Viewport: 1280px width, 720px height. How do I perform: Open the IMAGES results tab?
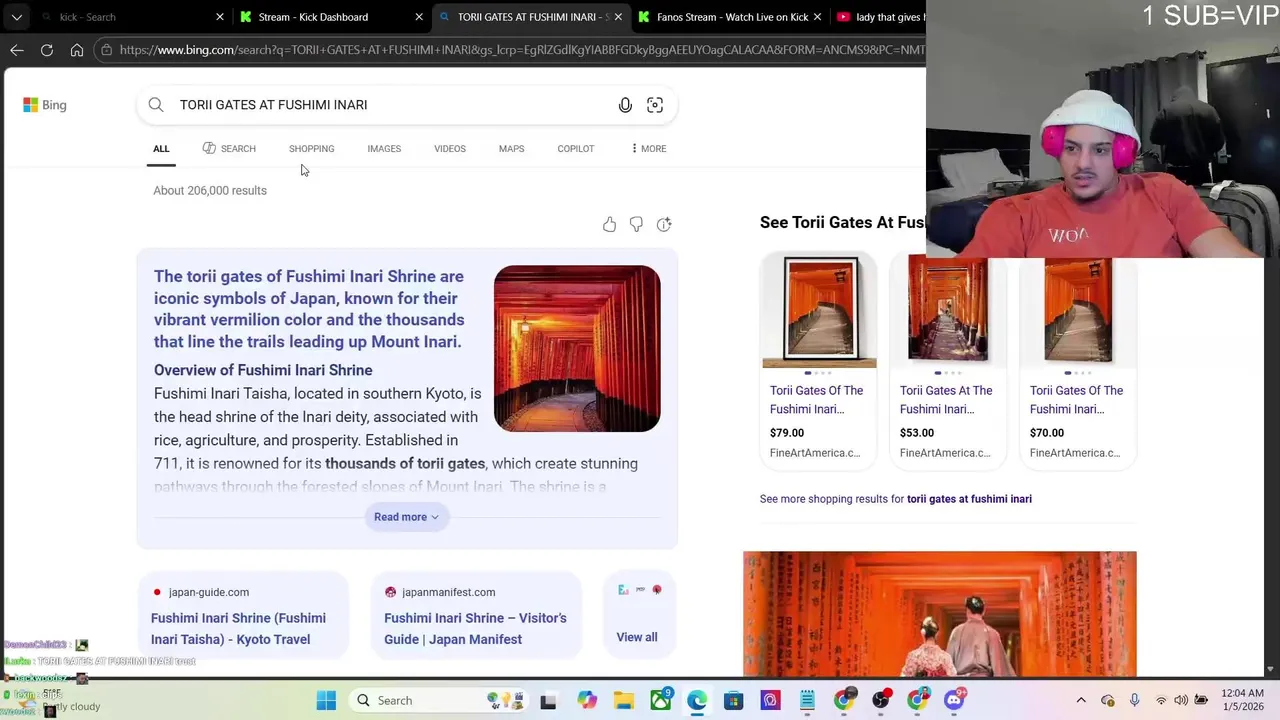[384, 149]
